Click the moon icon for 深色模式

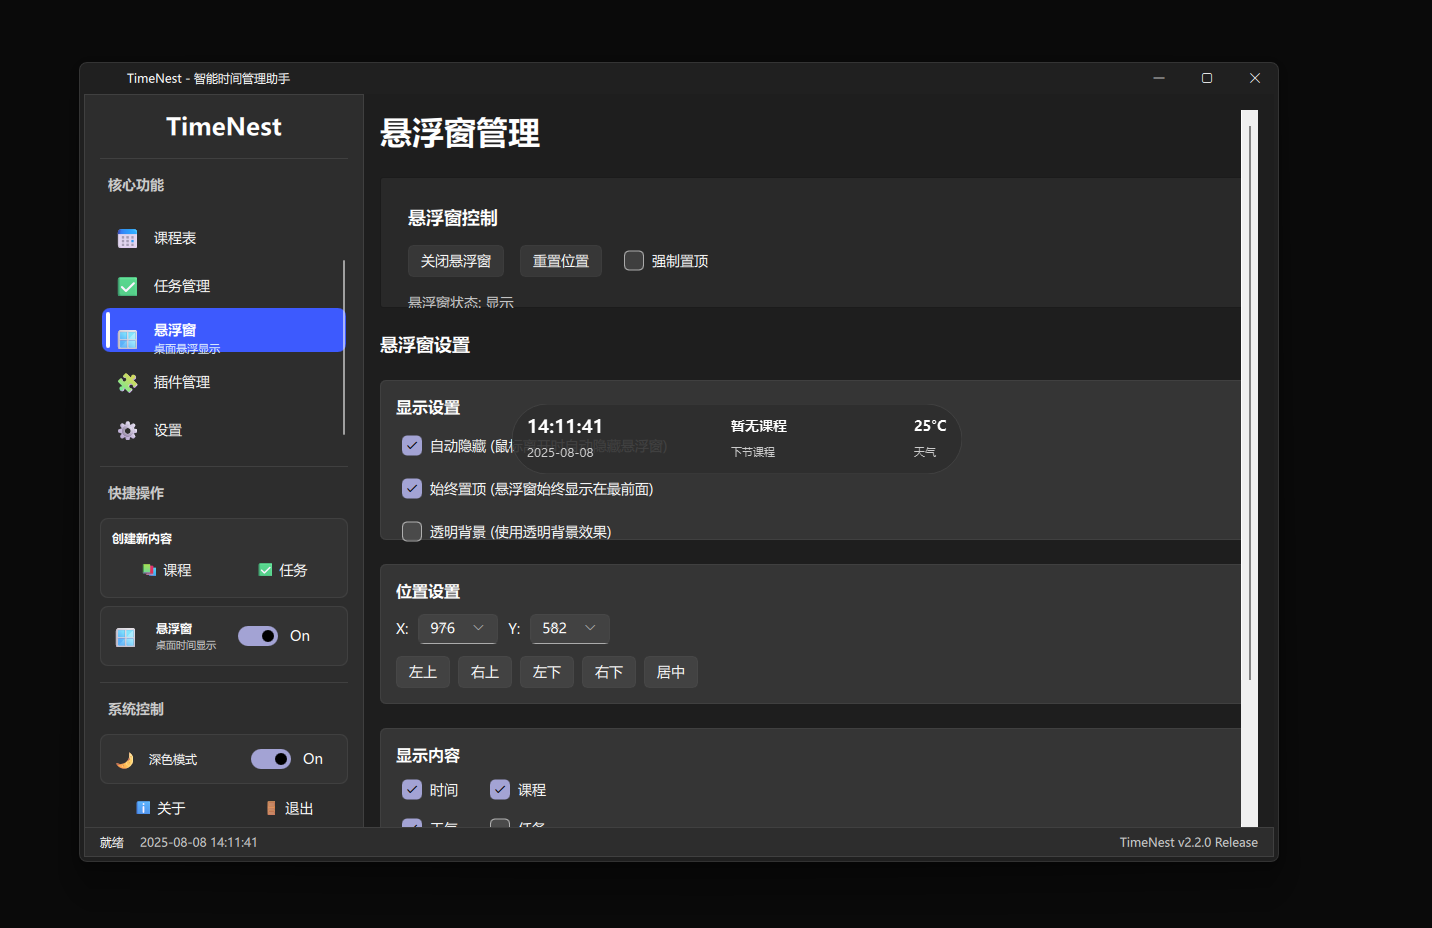[125, 760]
